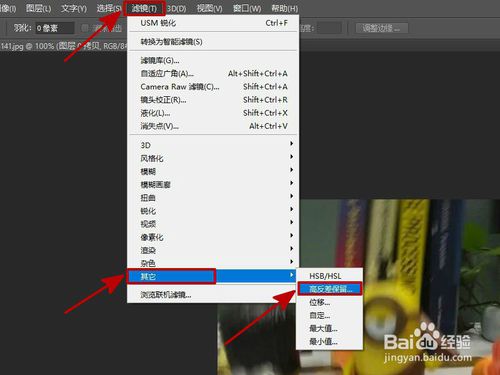Open 滤镜库(G)... filter gallery

(x=213, y=60)
